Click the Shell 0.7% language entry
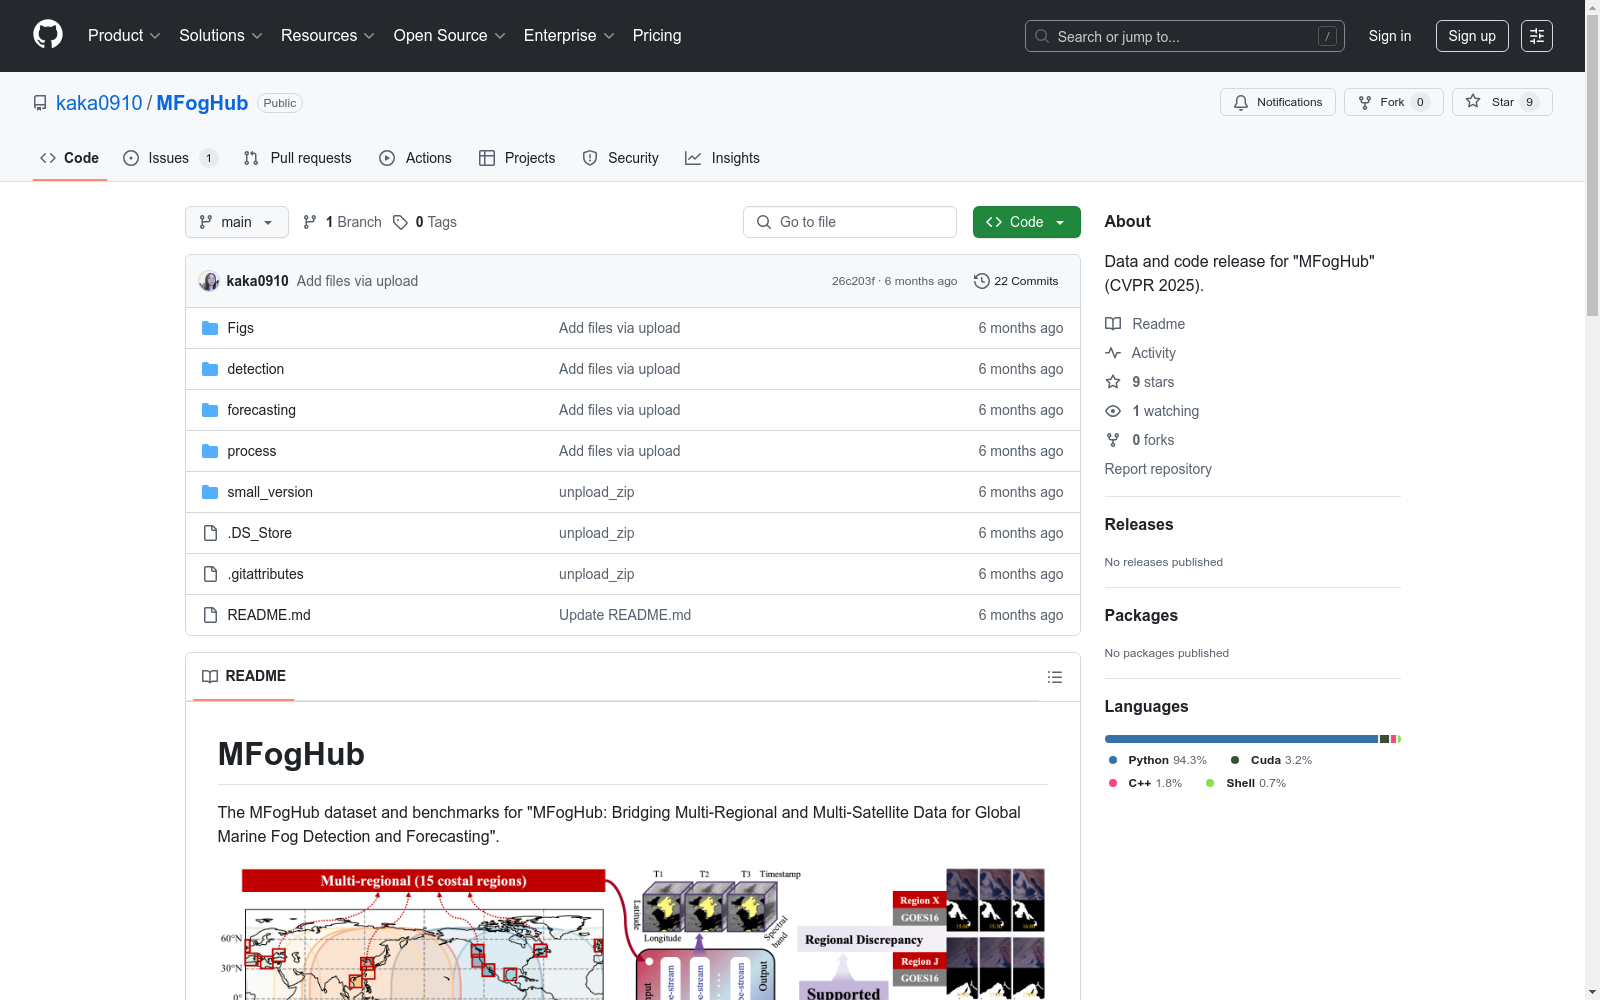Viewport: 1600px width, 1000px height. tap(1246, 783)
